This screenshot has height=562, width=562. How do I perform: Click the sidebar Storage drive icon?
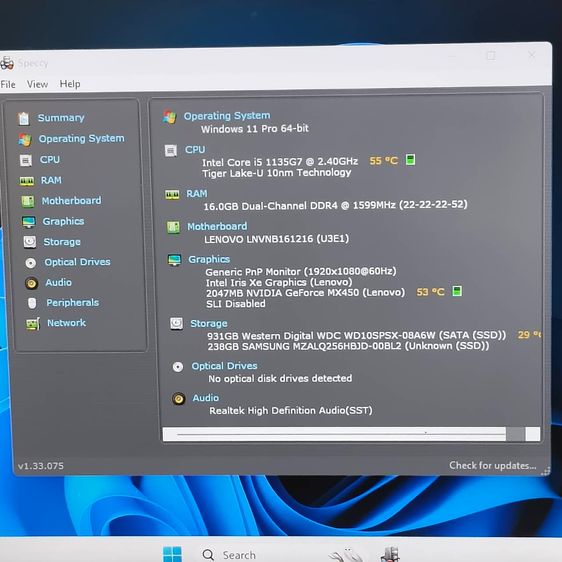point(30,242)
